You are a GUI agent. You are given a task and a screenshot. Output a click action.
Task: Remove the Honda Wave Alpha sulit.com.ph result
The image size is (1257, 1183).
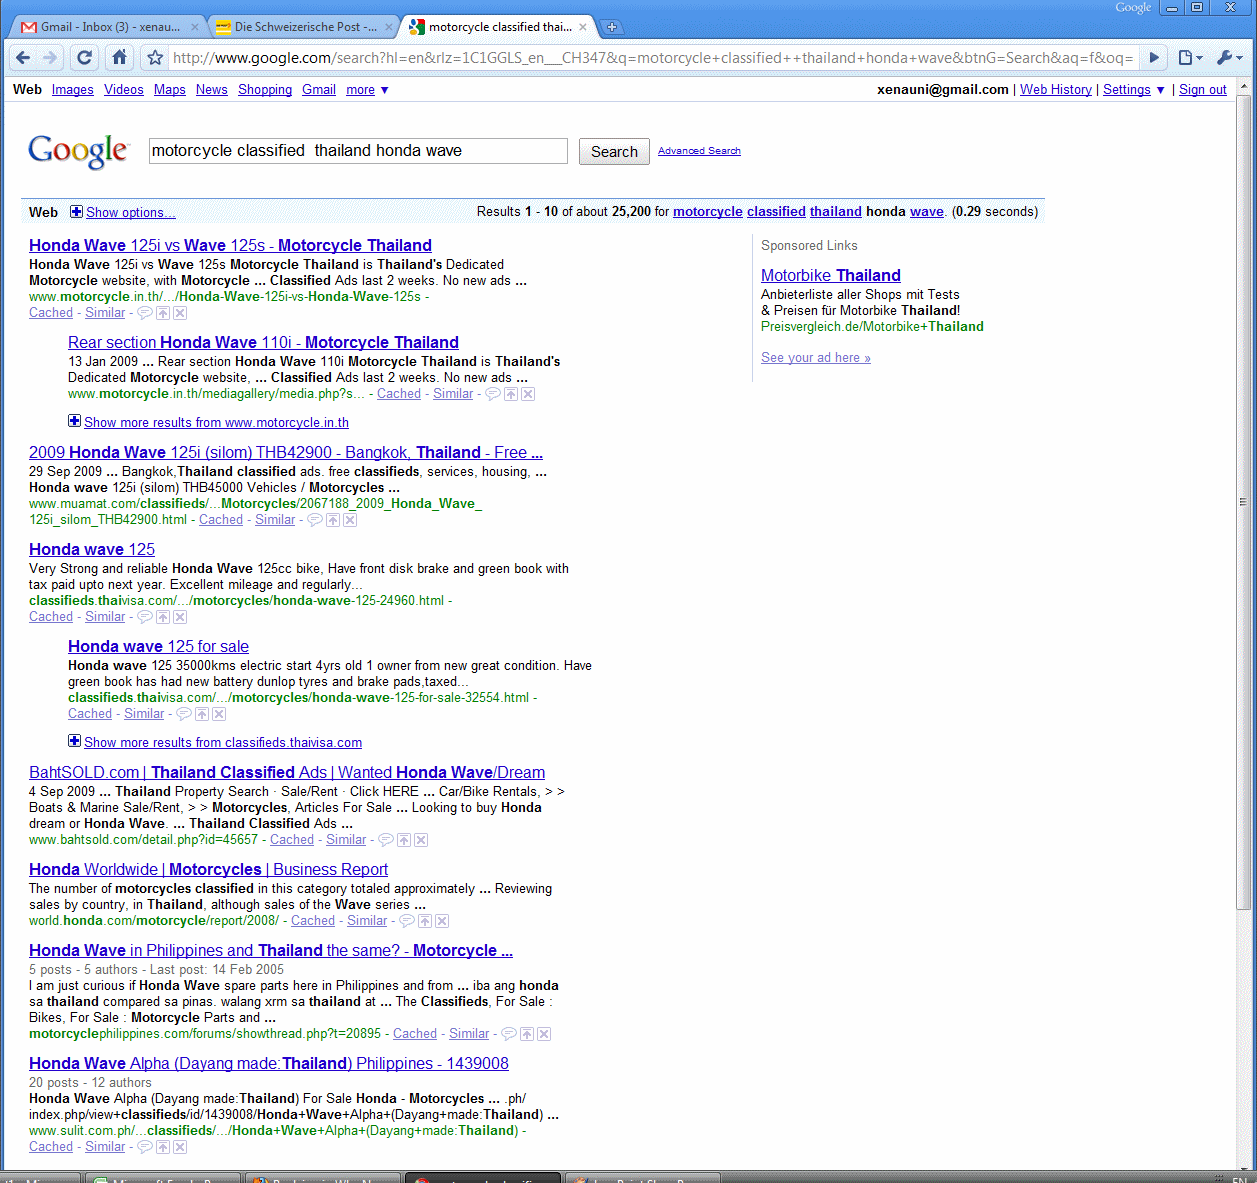click(x=180, y=1147)
